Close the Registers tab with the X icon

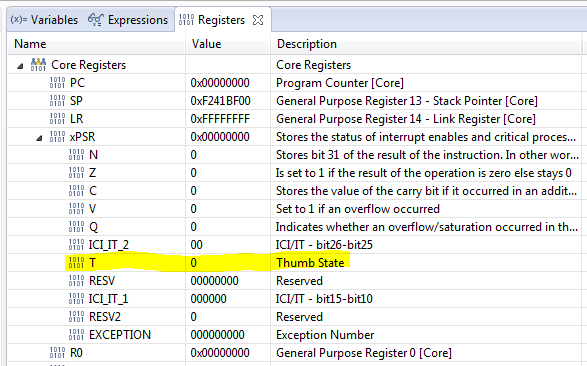click(x=258, y=19)
